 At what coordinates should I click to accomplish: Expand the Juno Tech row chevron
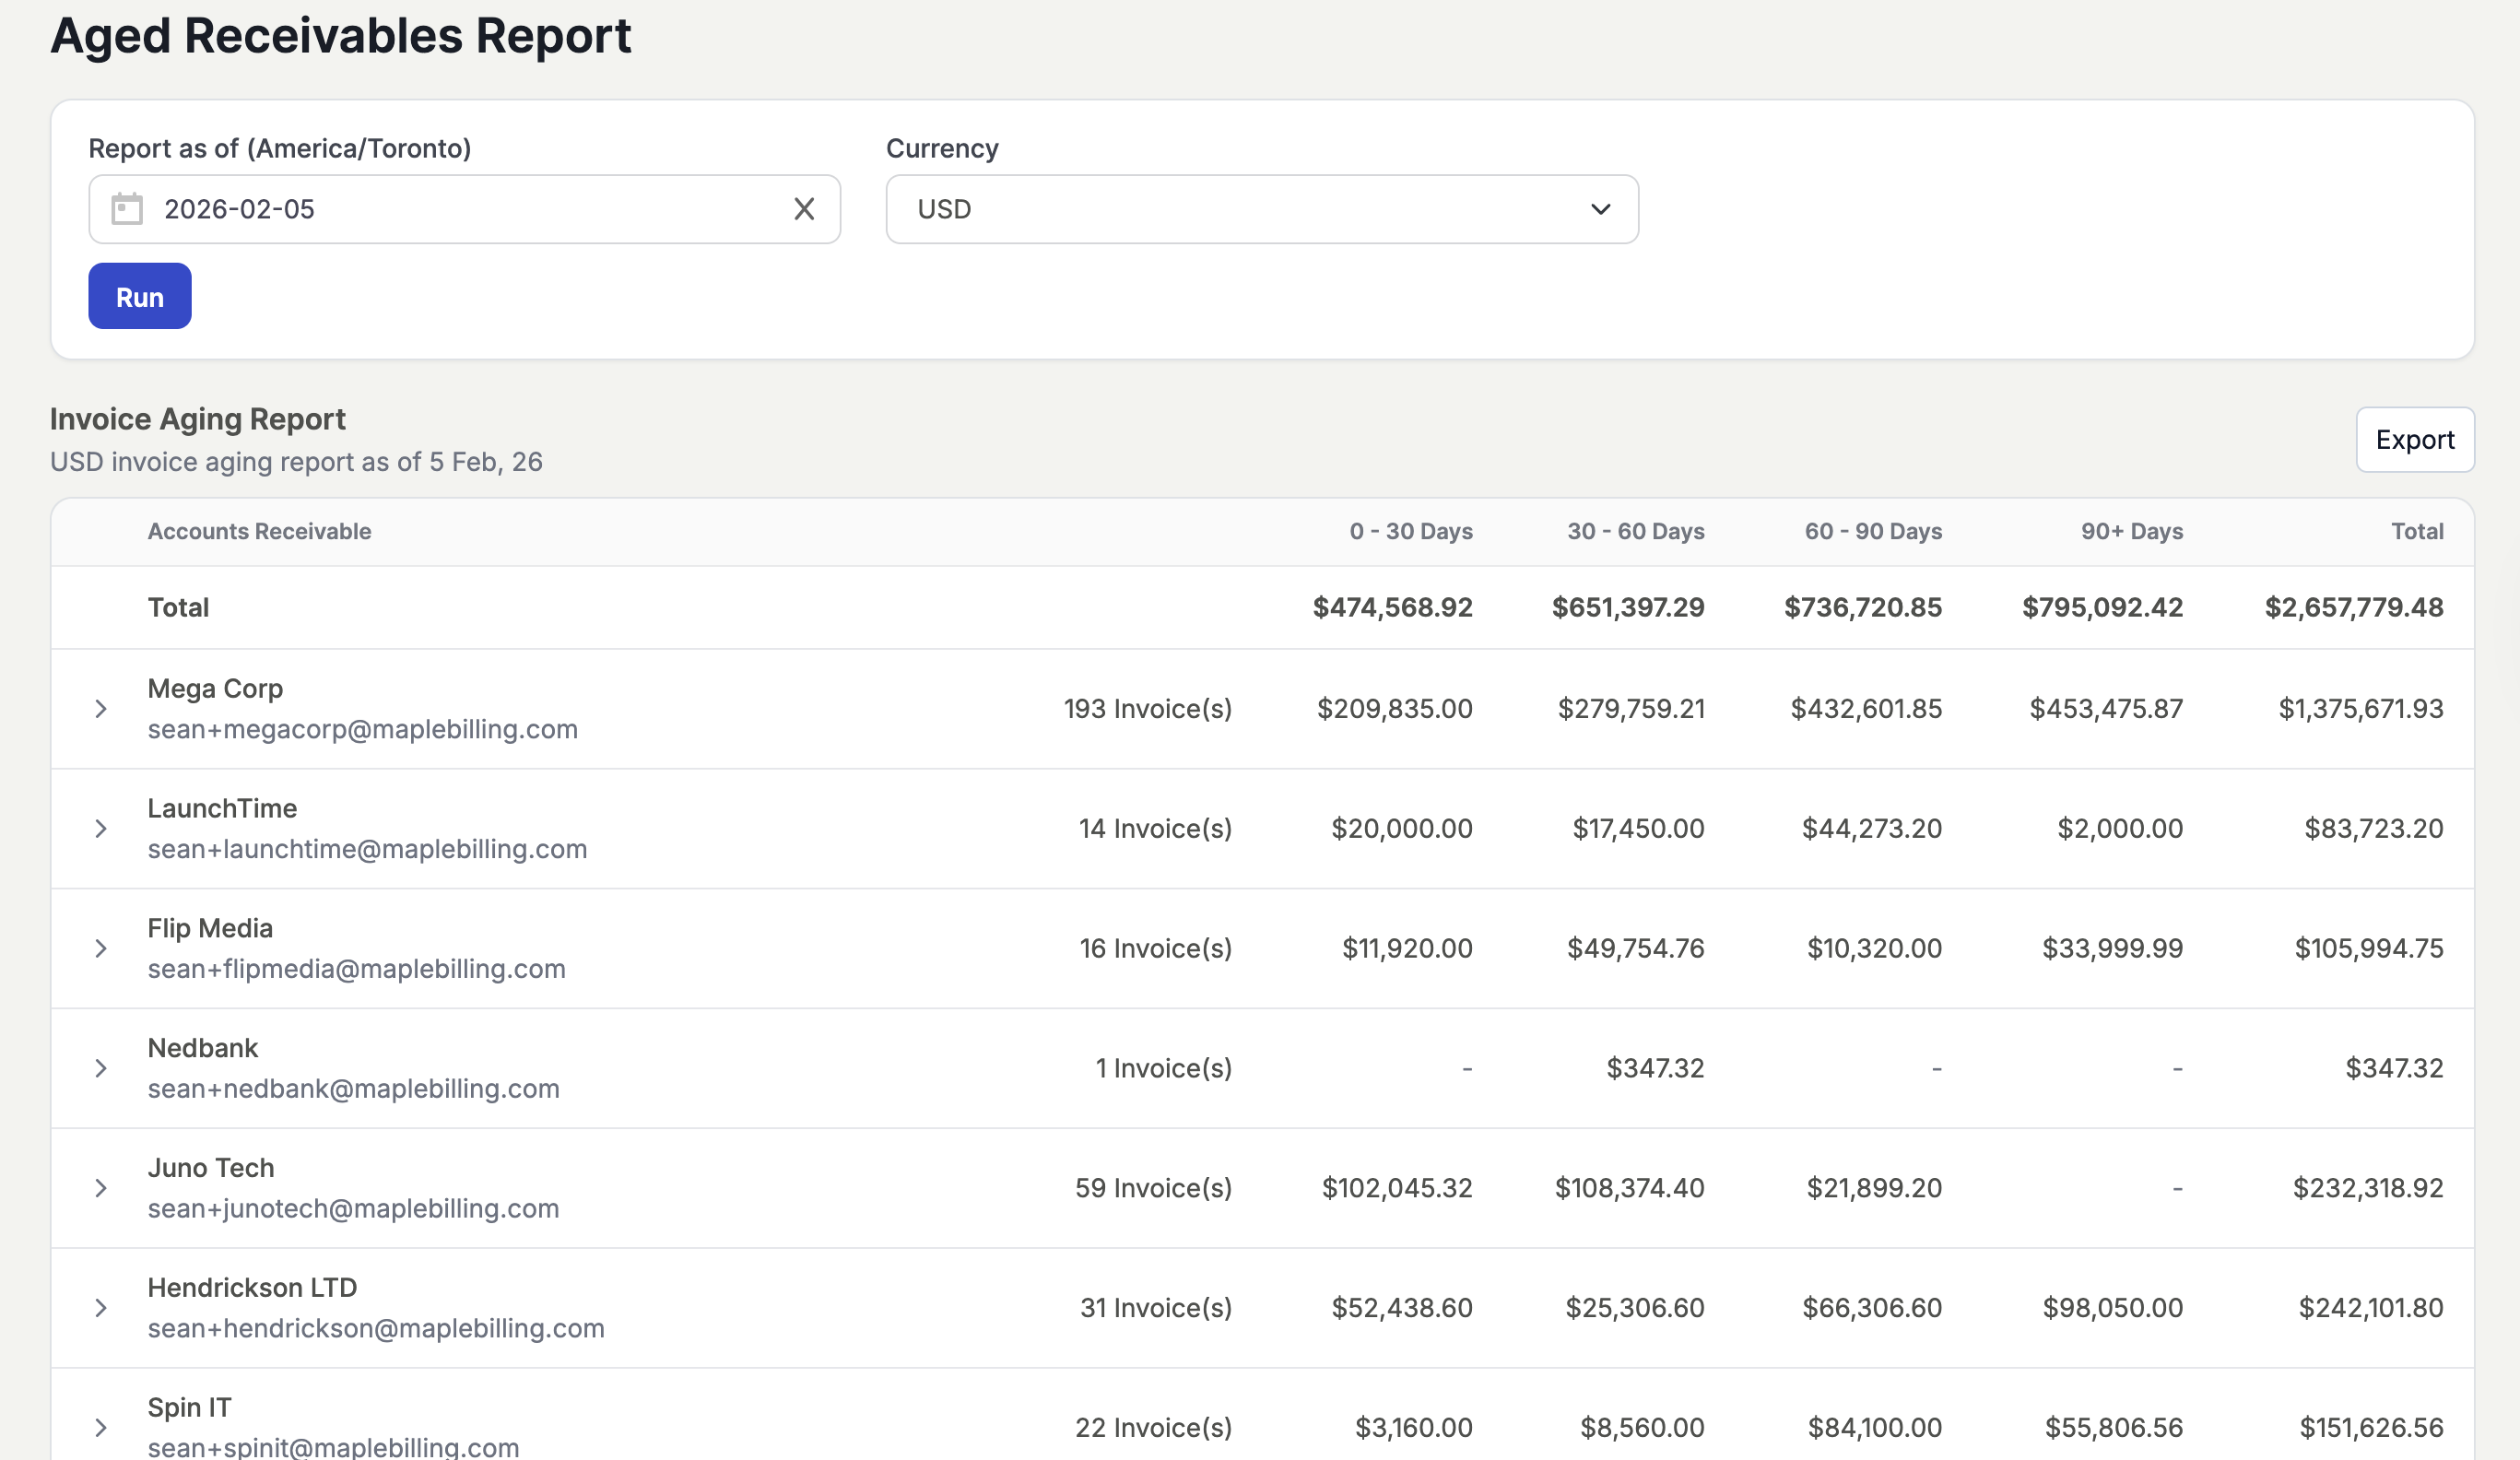pyautogui.click(x=101, y=1188)
